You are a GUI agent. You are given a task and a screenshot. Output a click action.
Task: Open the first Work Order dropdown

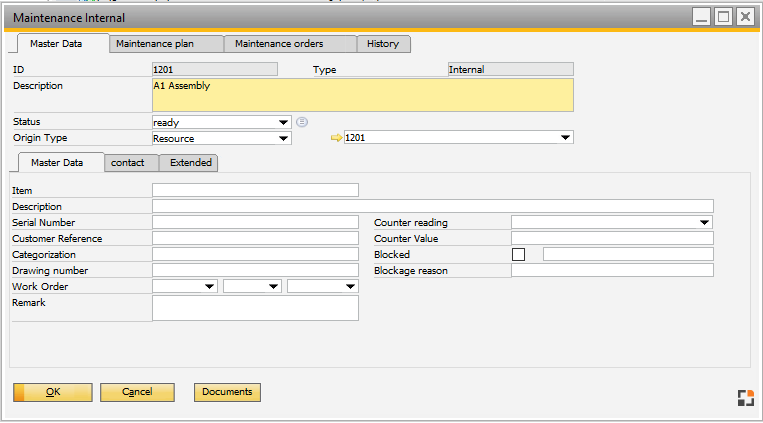point(209,287)
